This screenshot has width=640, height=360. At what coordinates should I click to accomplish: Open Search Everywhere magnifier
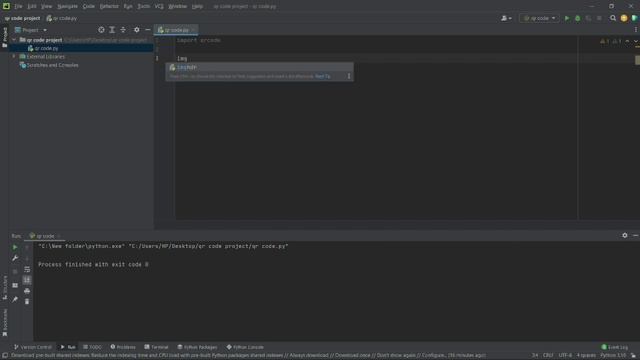[x=613, y=18]
